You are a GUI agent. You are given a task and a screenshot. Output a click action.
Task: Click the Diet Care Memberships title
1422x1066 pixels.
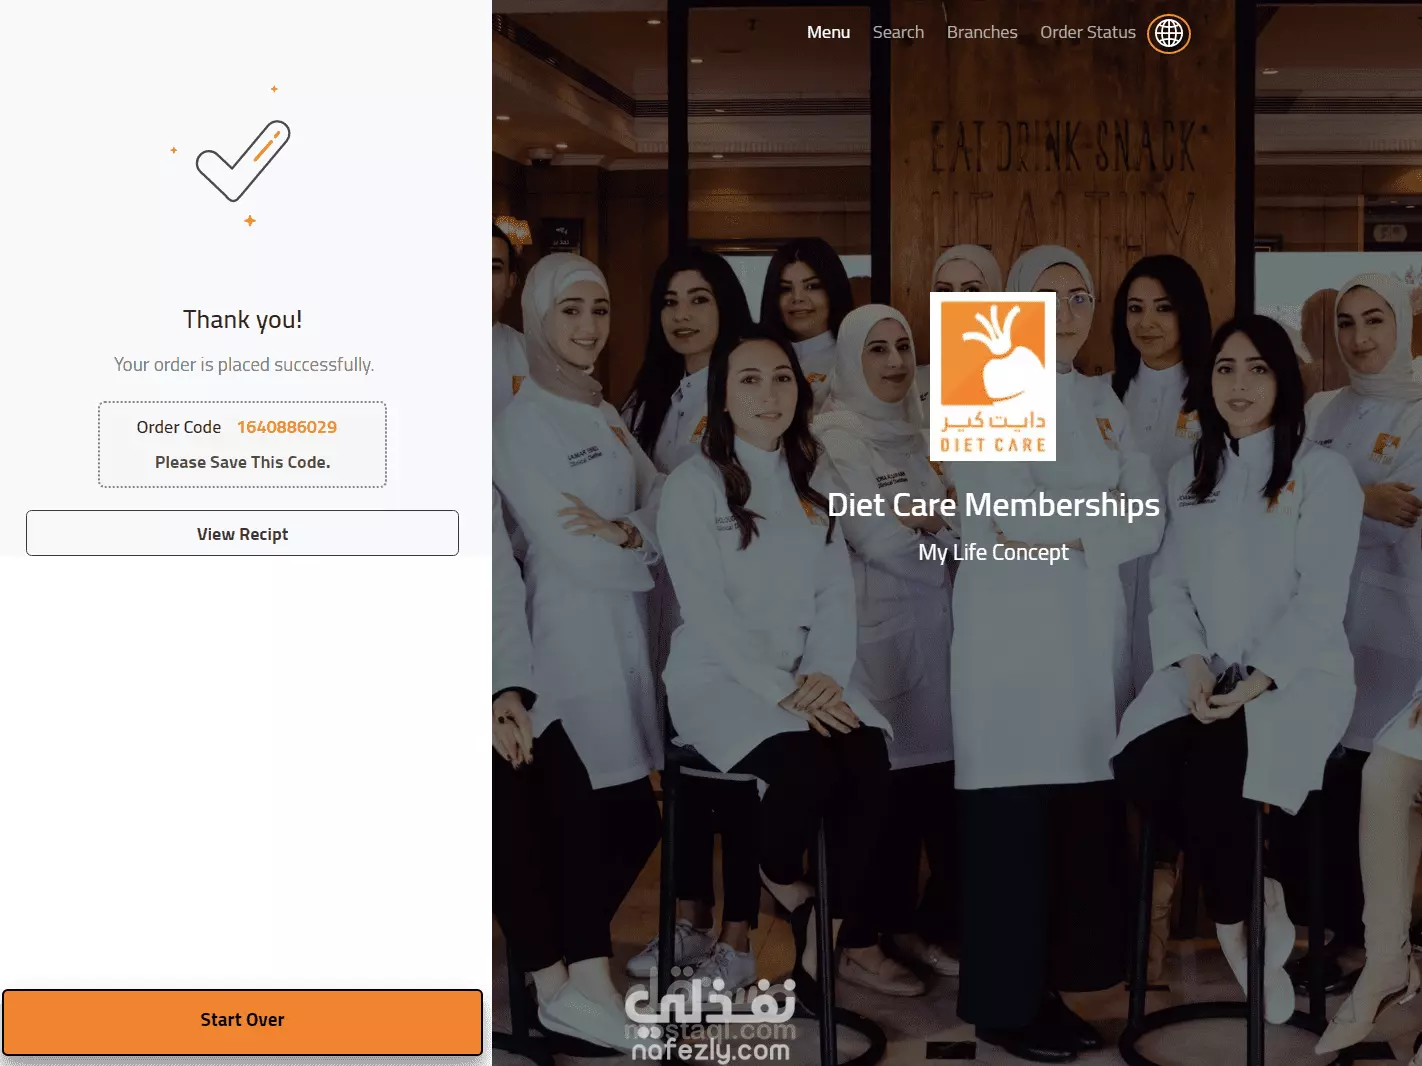(993, 505)
